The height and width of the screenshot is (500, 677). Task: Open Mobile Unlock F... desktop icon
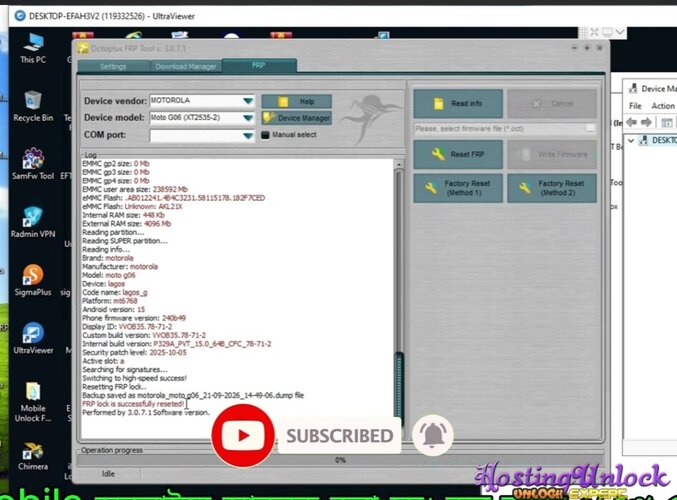point(33,402)
